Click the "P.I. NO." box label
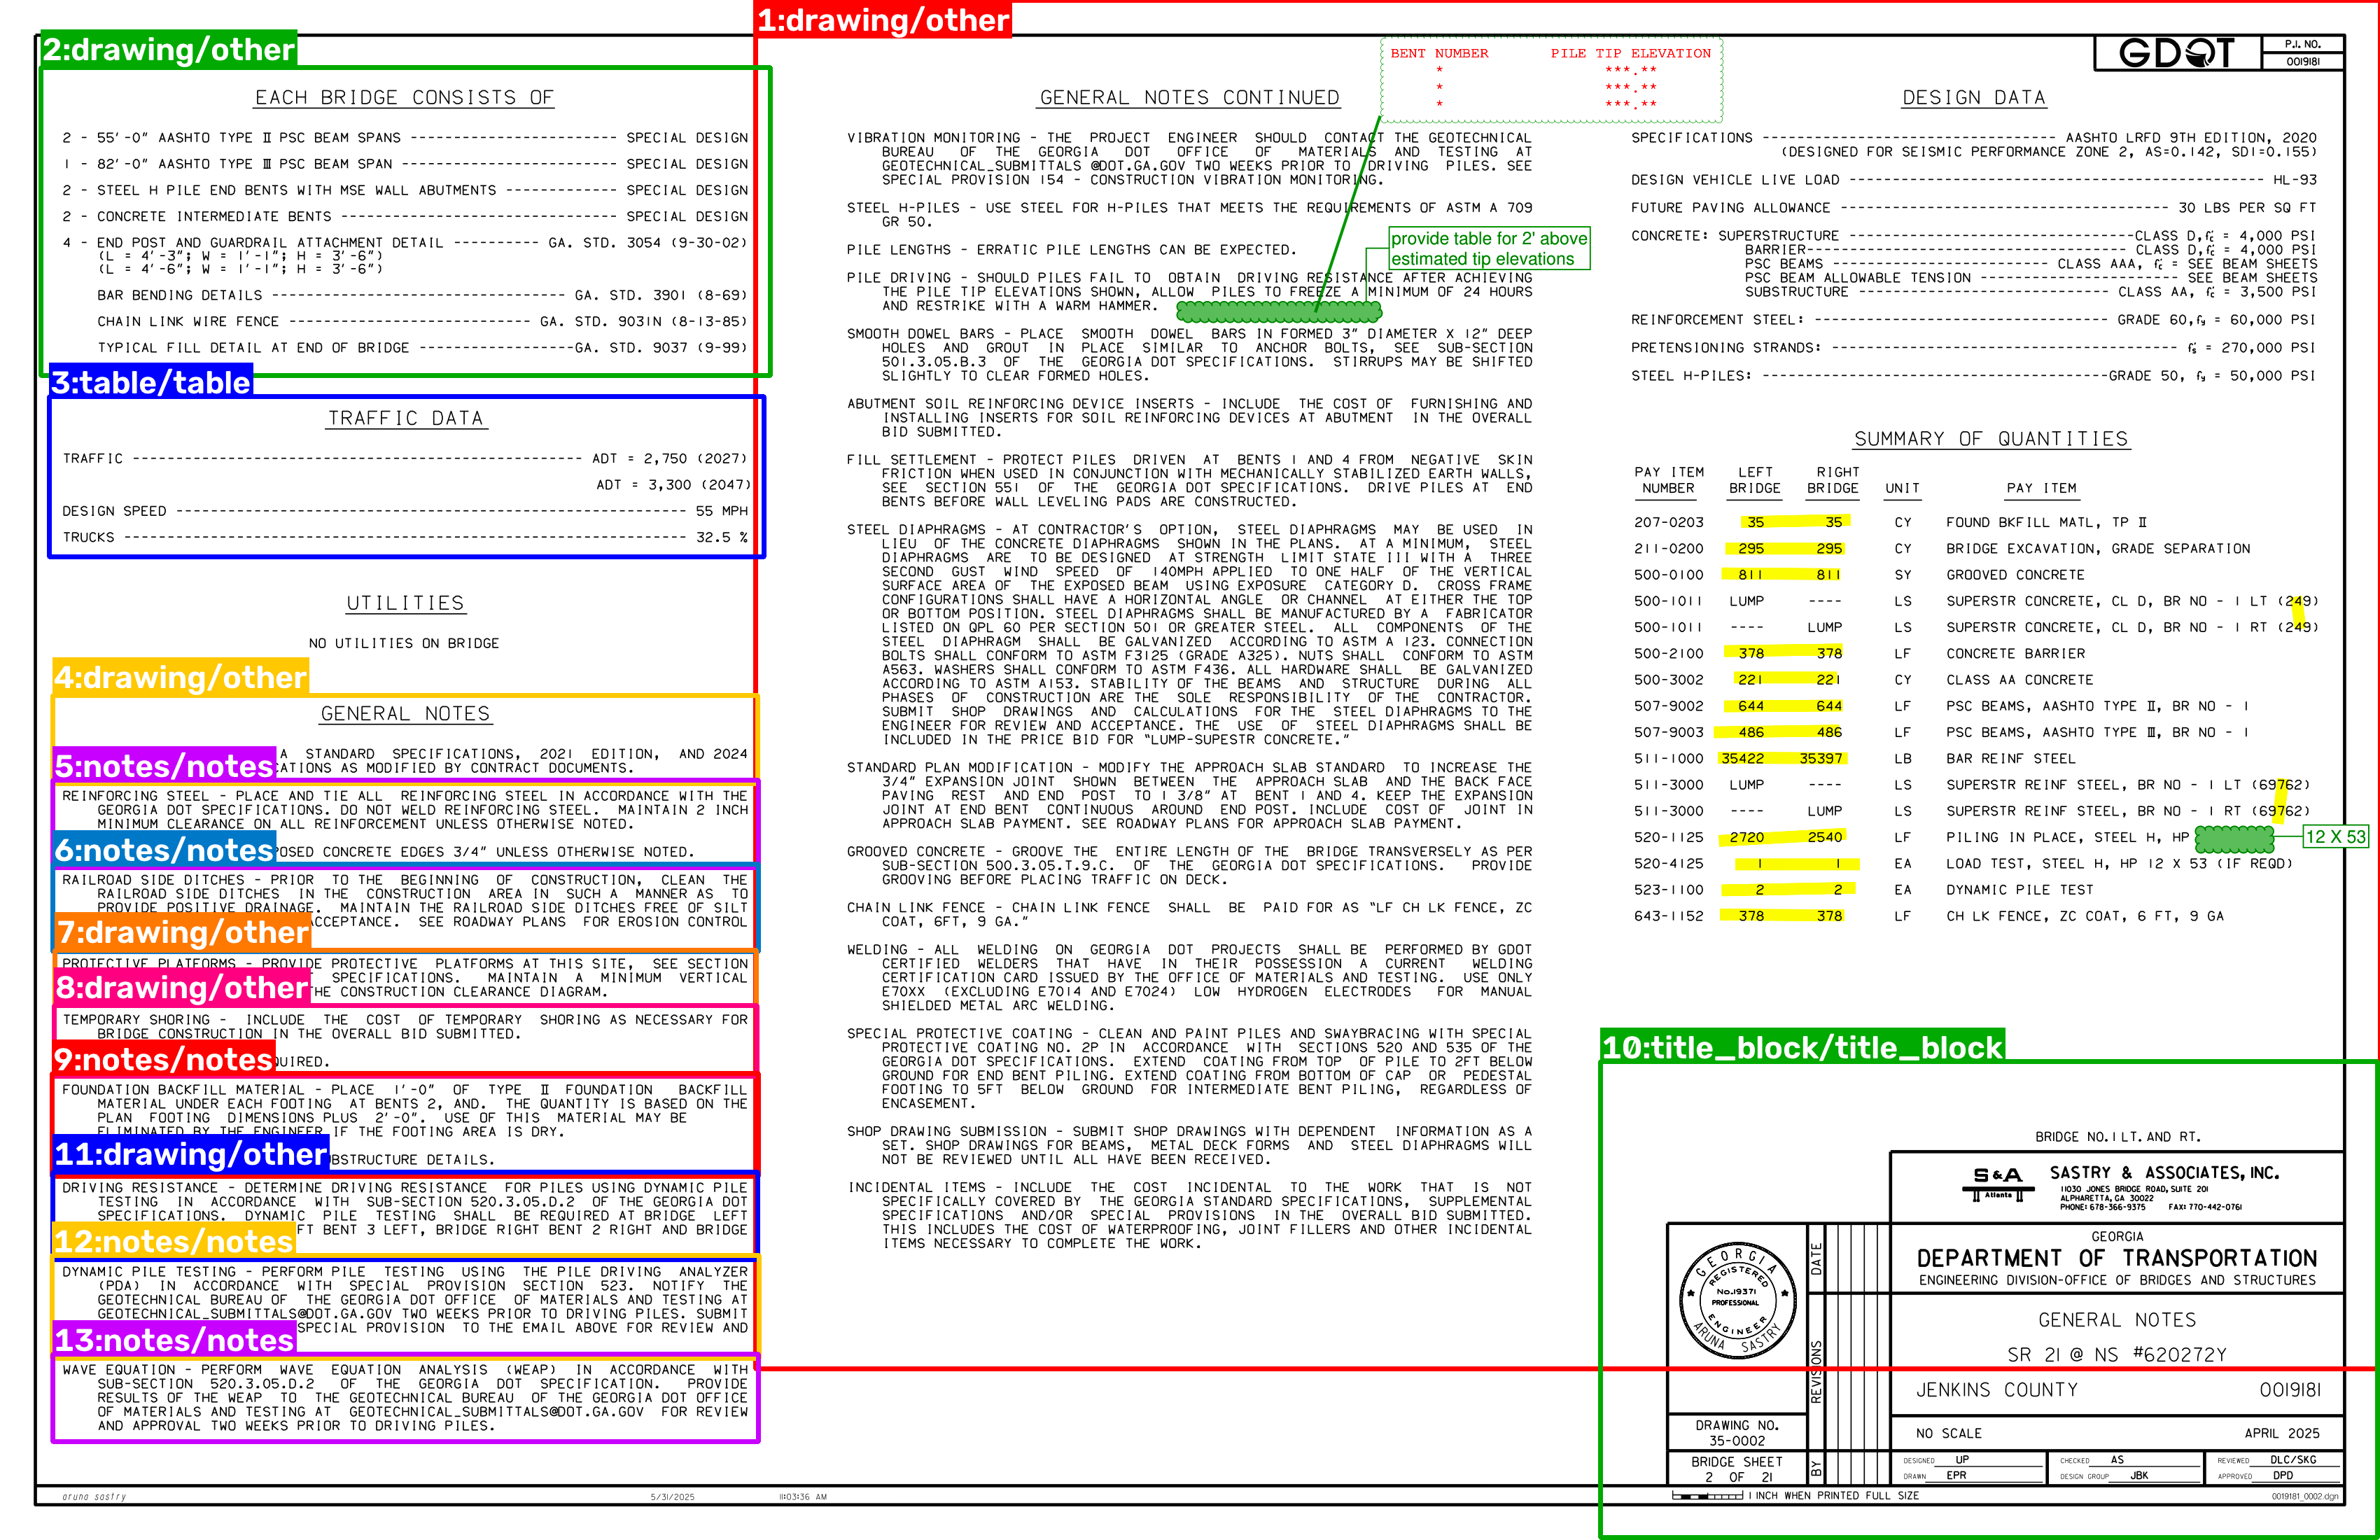Image resolution: width=2380 pixels, height=1540 pixels. click(2302, 44)
